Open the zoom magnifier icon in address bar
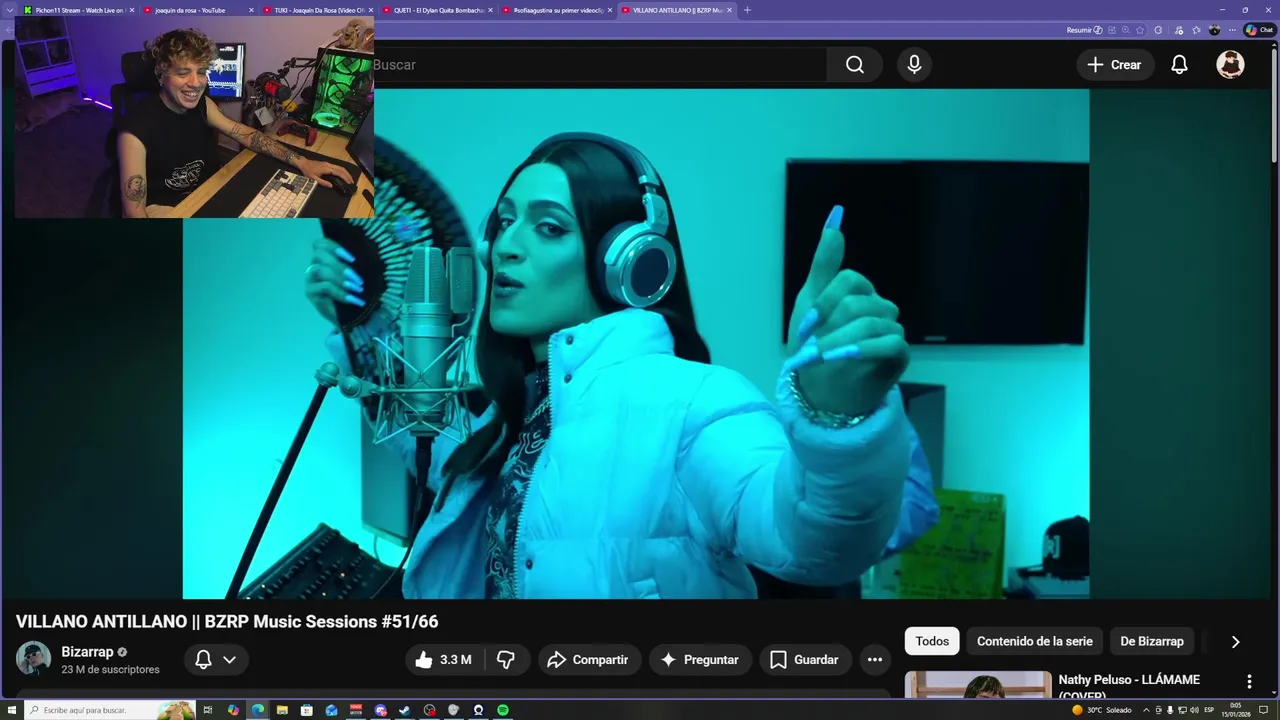This screenshot has width=1280, height=720. (1125, 30)
